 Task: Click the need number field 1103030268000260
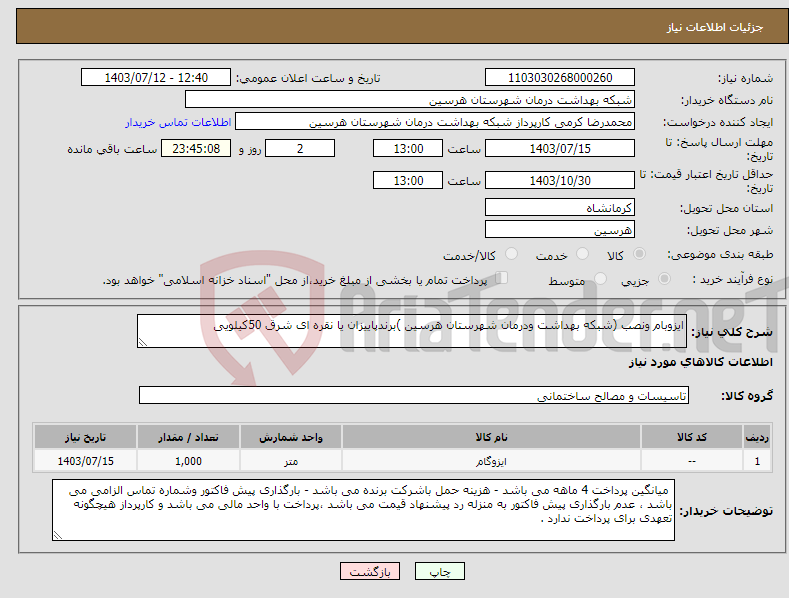coord(560,78)
